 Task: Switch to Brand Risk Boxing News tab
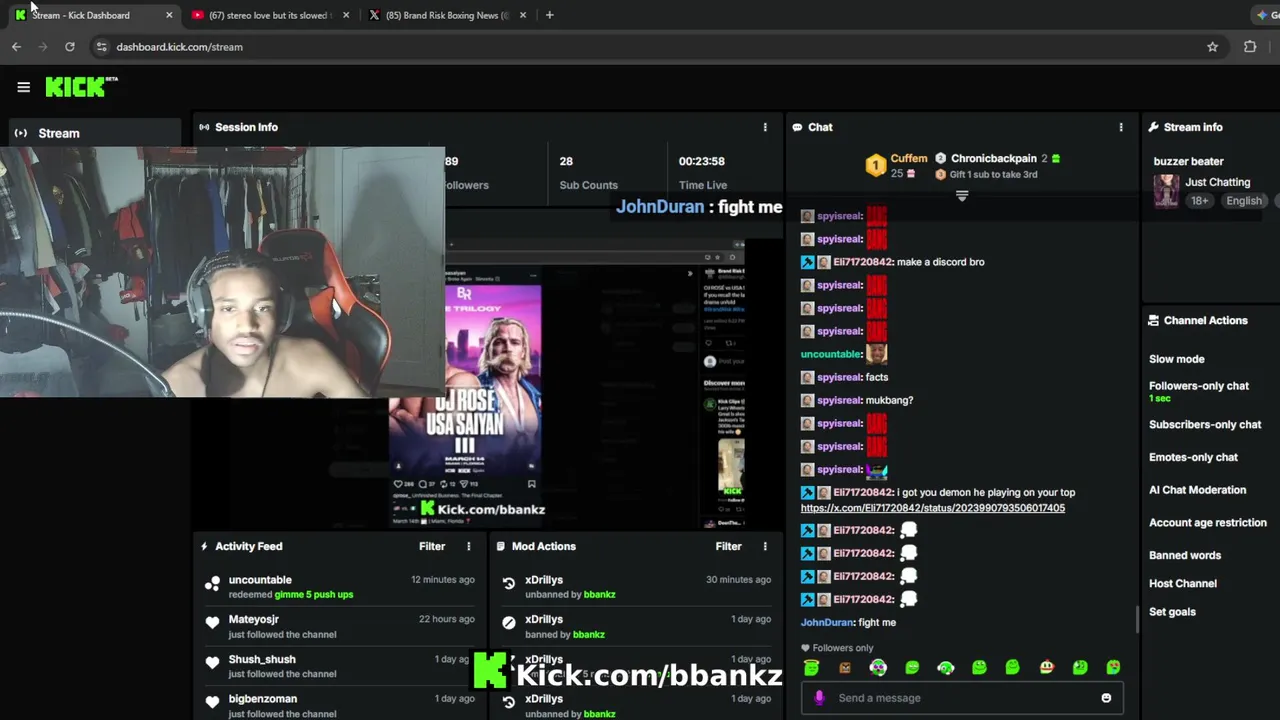[x=446, y=15]
